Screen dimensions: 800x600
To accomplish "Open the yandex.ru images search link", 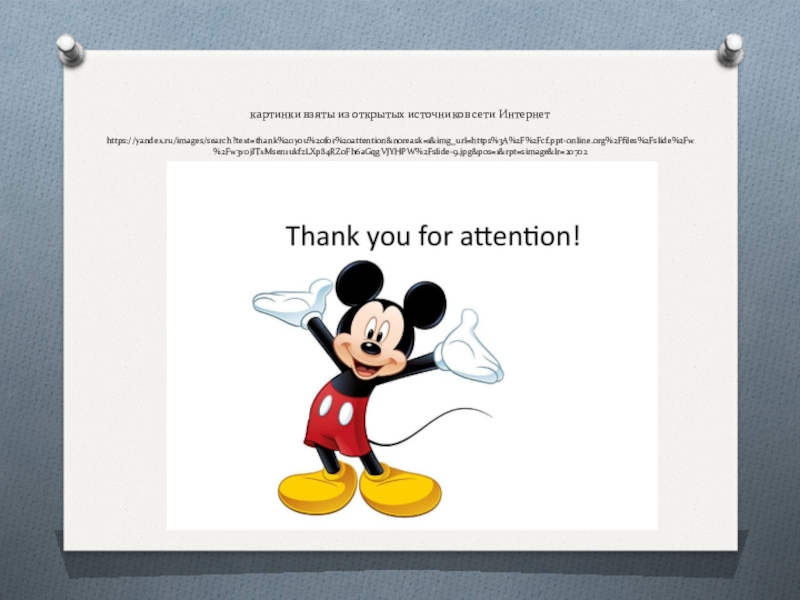I will coord(400,142).
